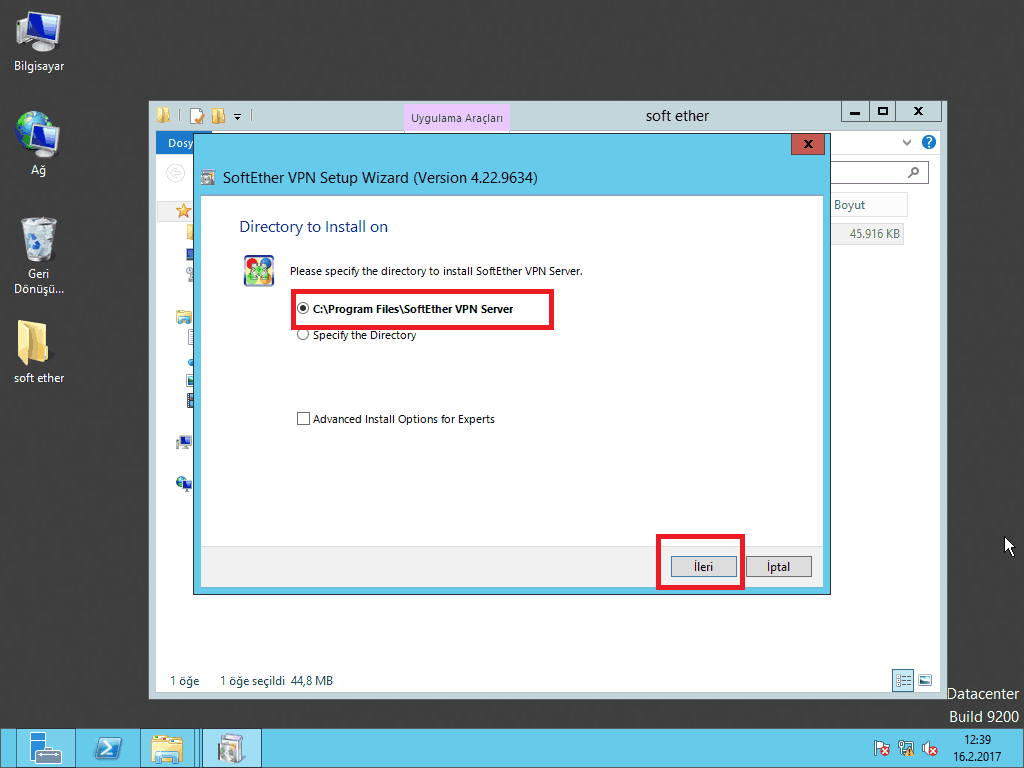The image size is (1024, 768).
Task: Open the Ağ network desktop icon
Action: 39,144
